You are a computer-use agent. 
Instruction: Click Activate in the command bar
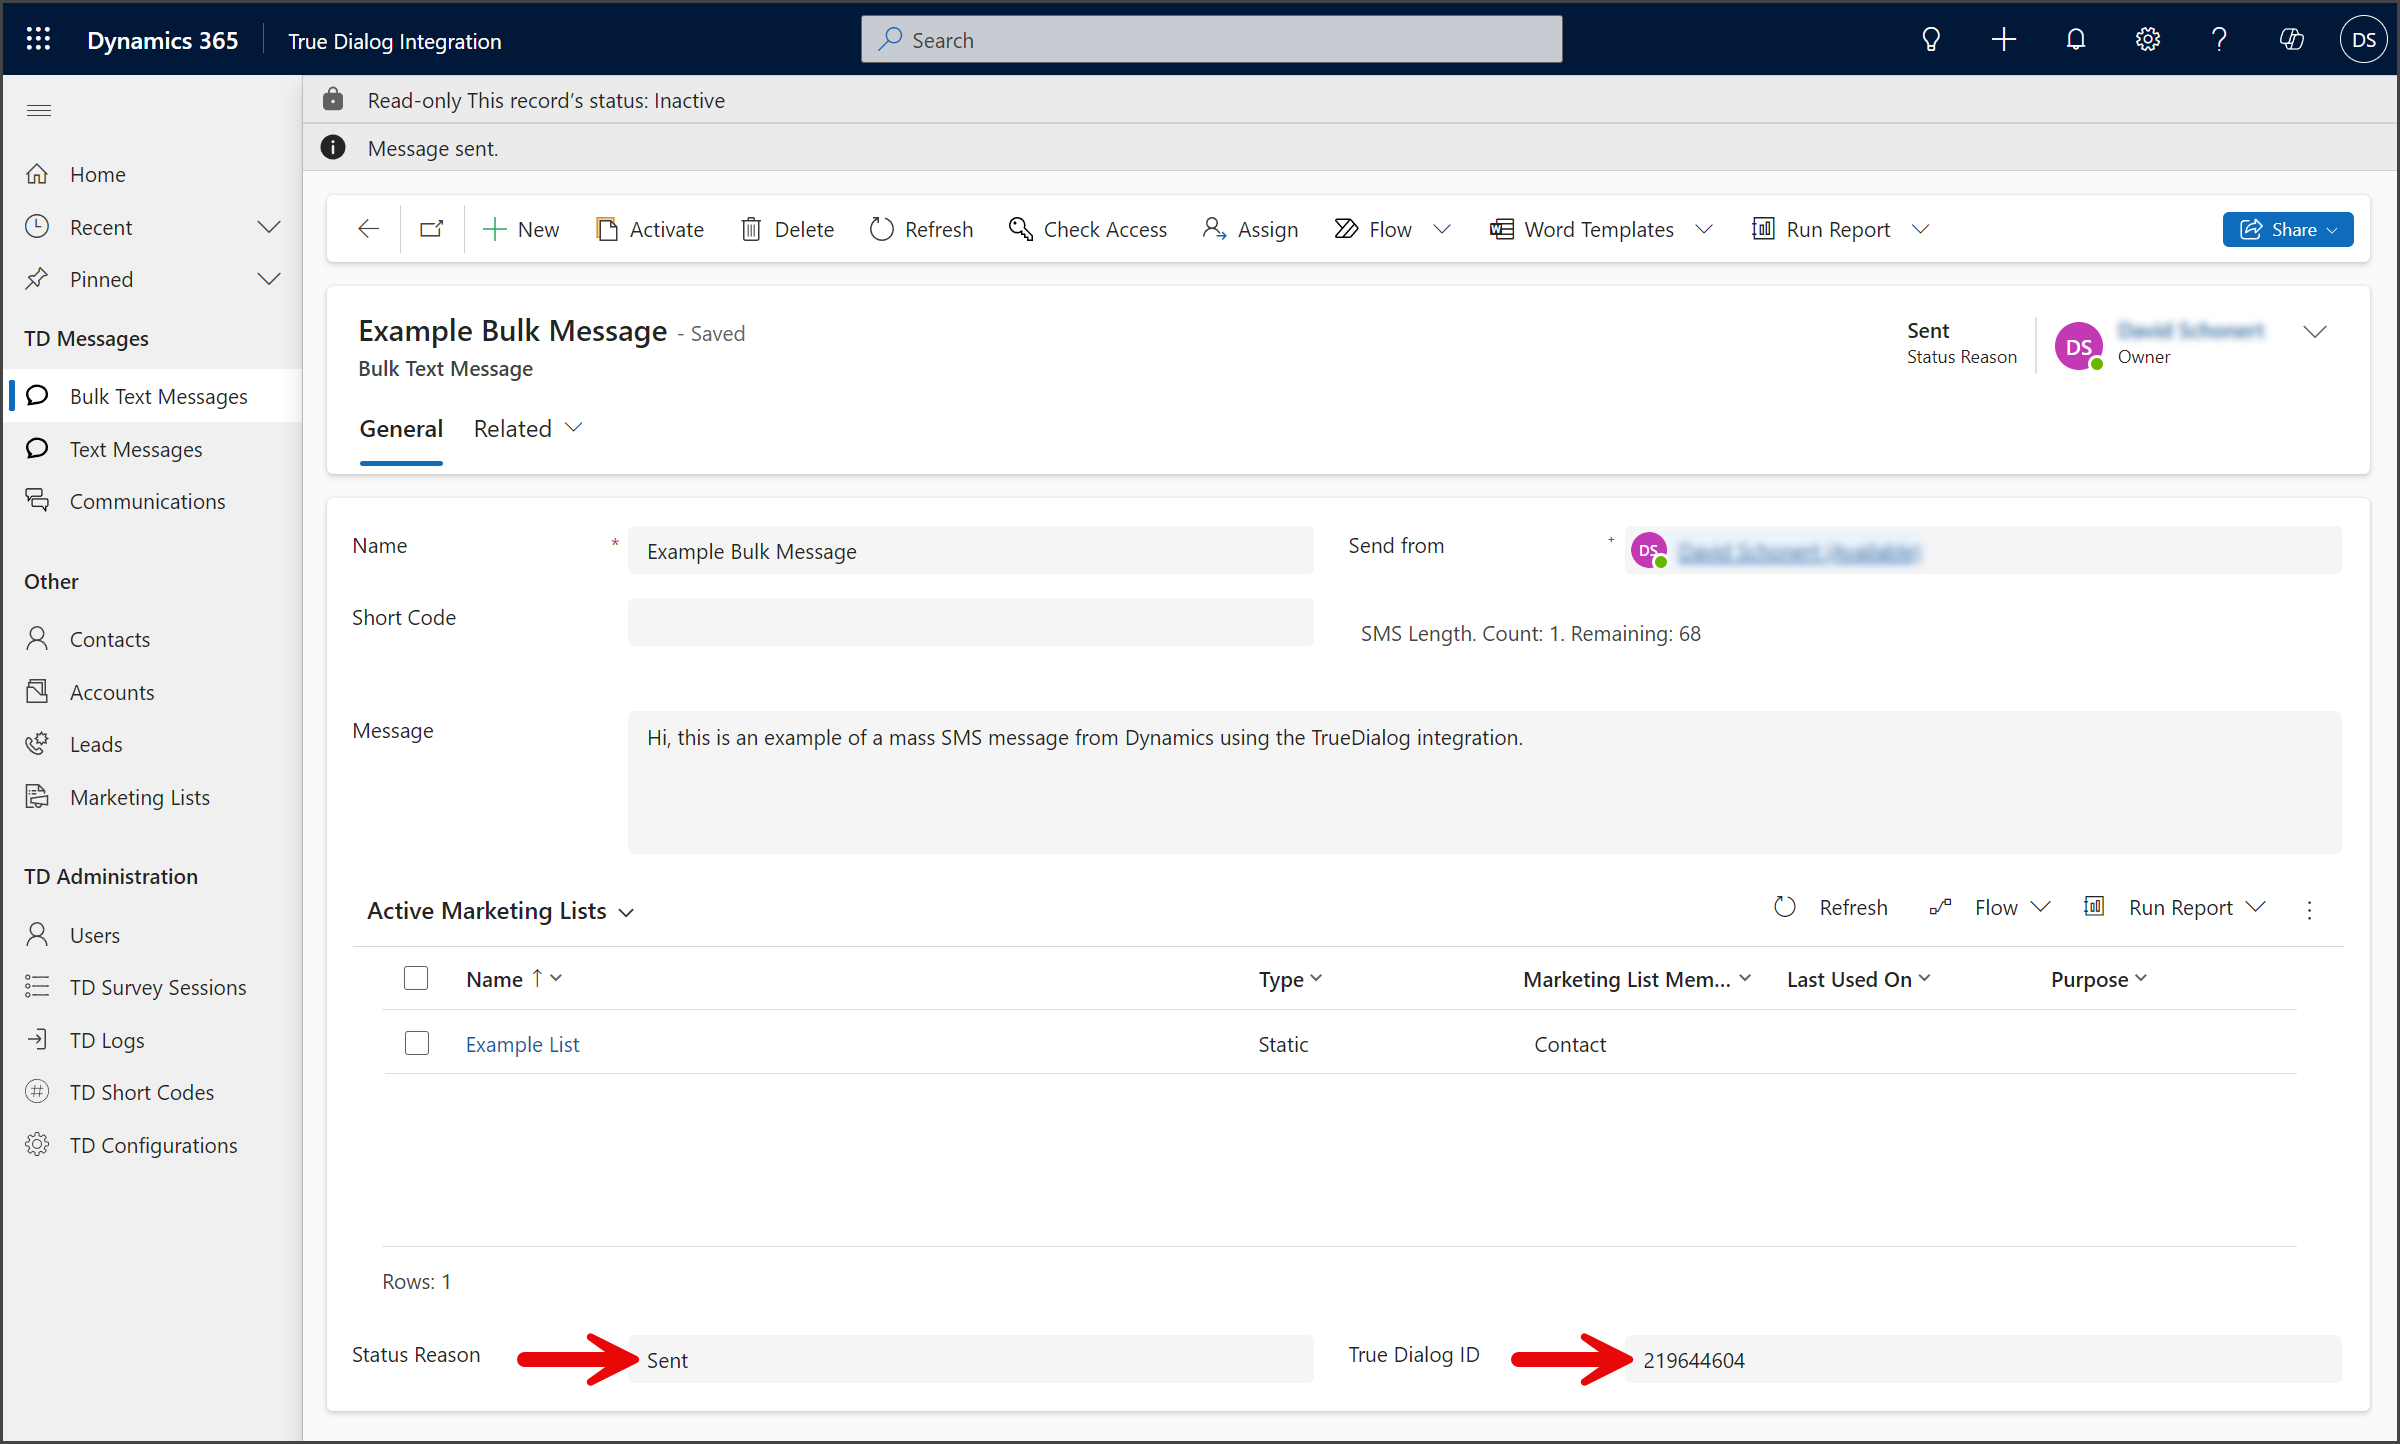(650, 229)
